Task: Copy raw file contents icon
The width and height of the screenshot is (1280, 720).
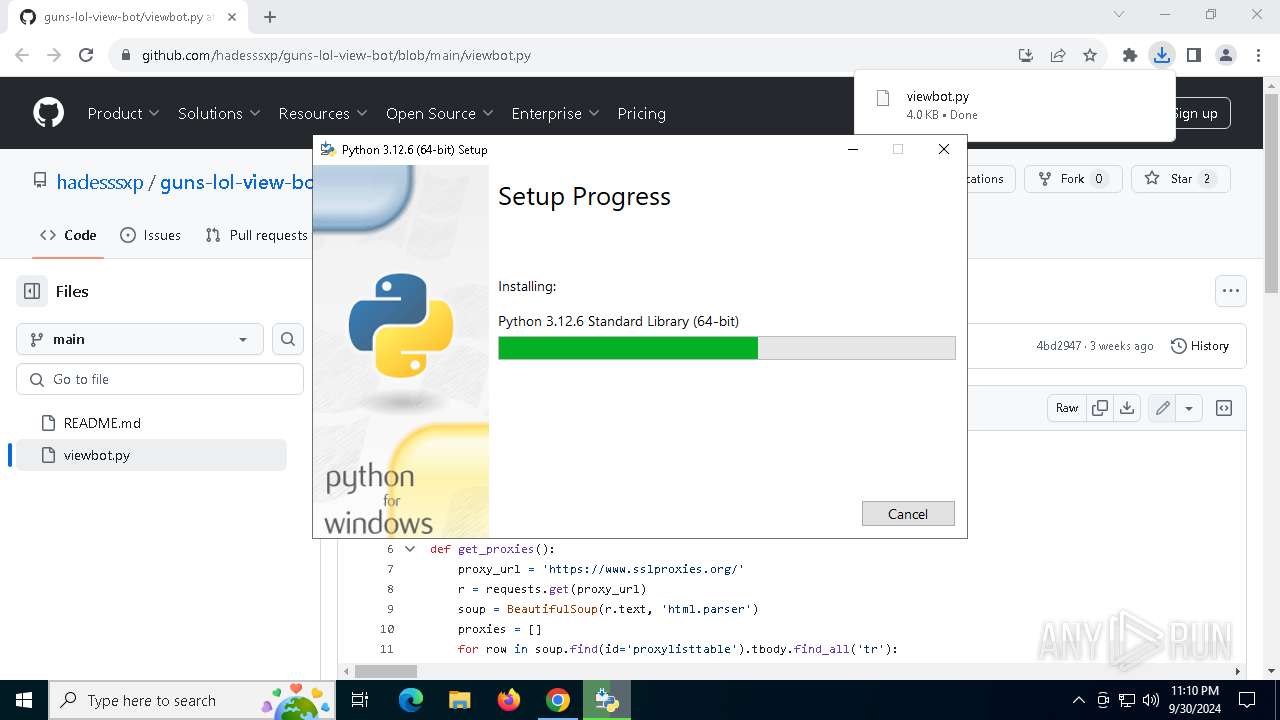Action: coord(1100,408)
